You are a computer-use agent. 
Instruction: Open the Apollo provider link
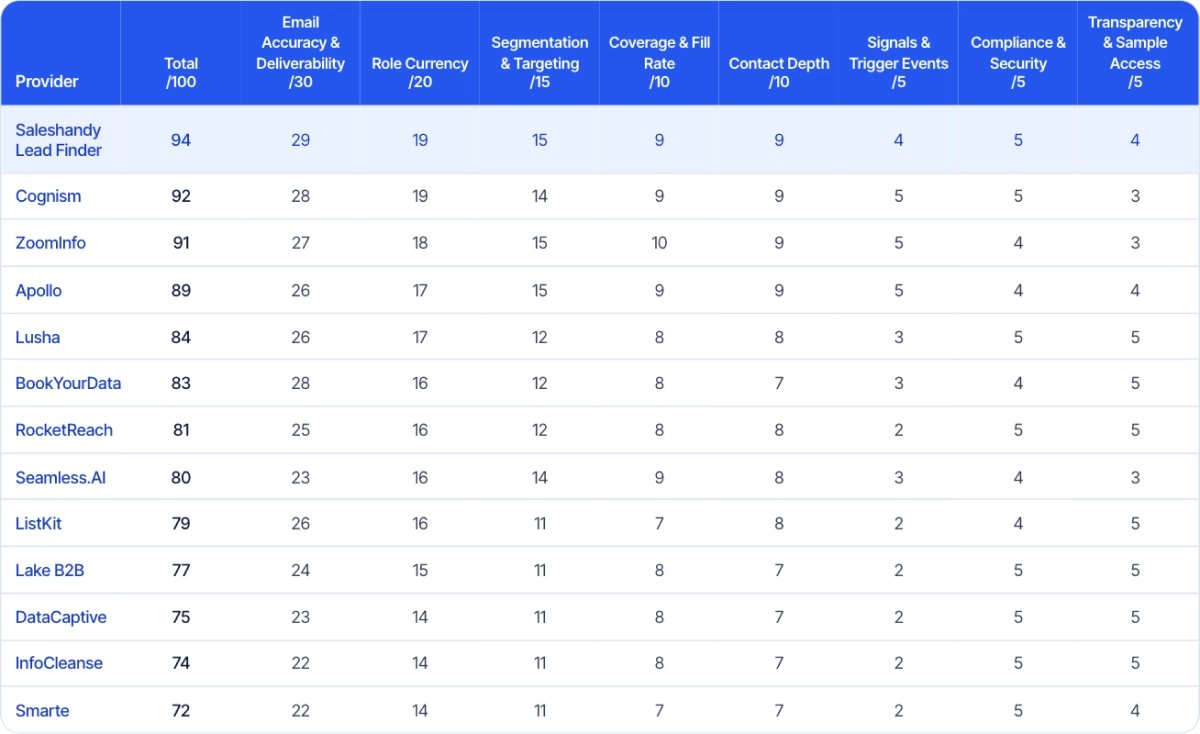39,290
